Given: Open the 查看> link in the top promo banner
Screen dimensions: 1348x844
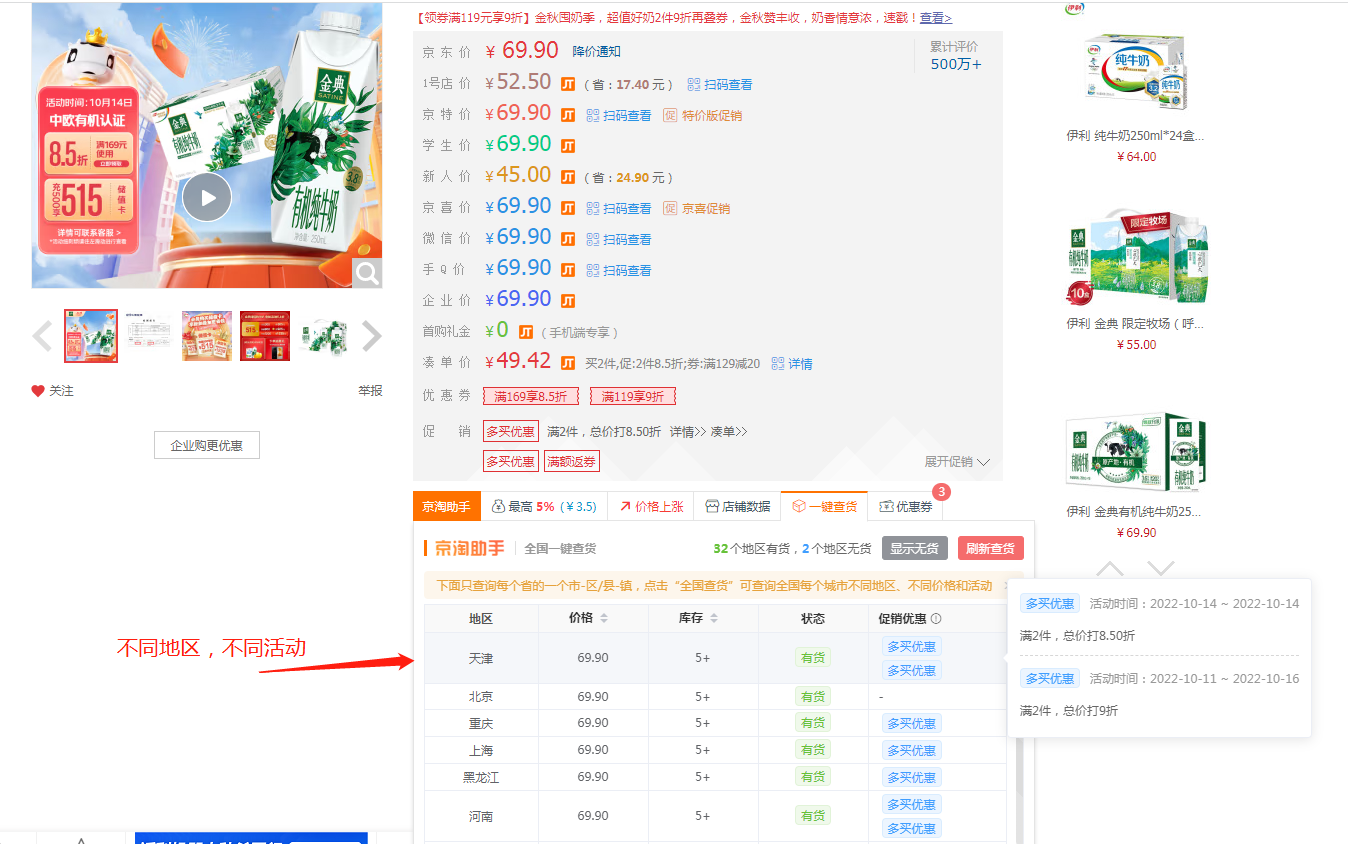Looking at the screenshot, I should click(936, 18).
